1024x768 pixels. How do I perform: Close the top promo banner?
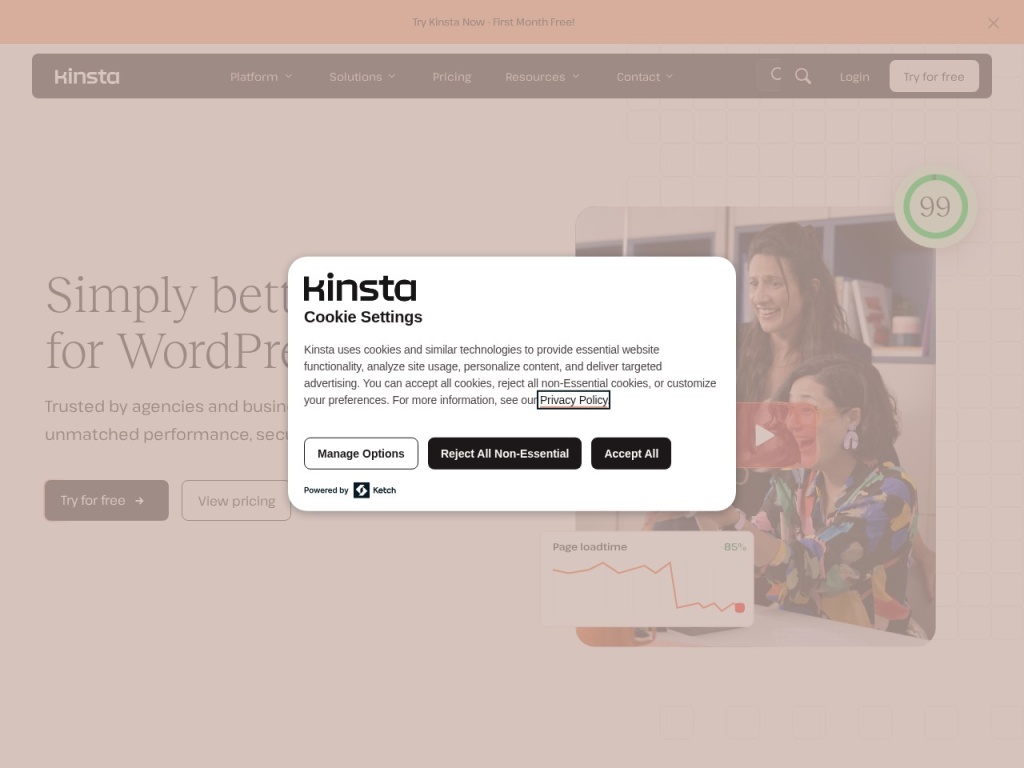coord(993,23)
